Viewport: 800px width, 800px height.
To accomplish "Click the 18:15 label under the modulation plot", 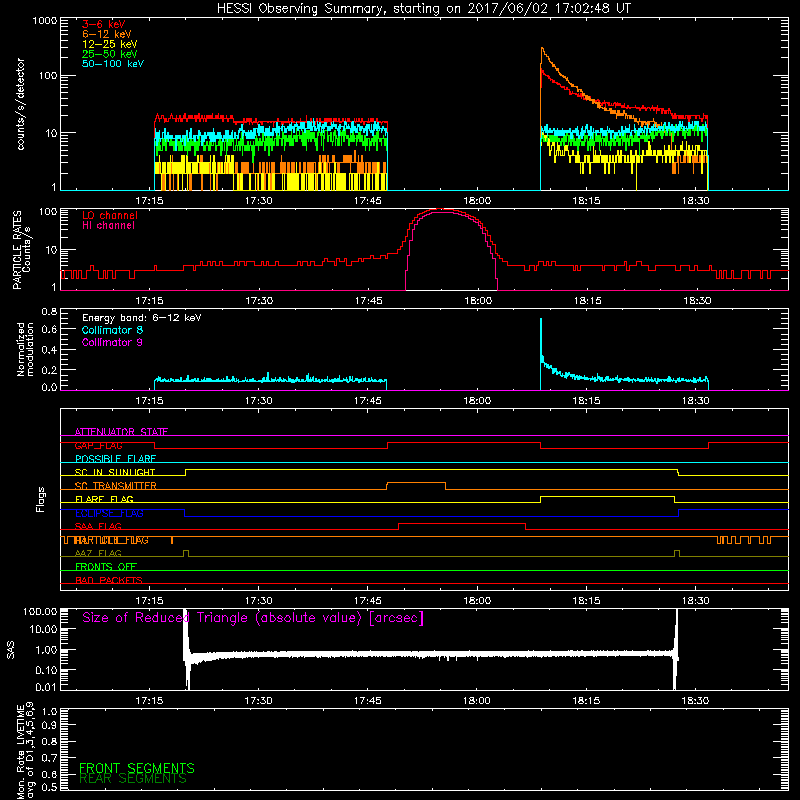I will click(586, 401).
